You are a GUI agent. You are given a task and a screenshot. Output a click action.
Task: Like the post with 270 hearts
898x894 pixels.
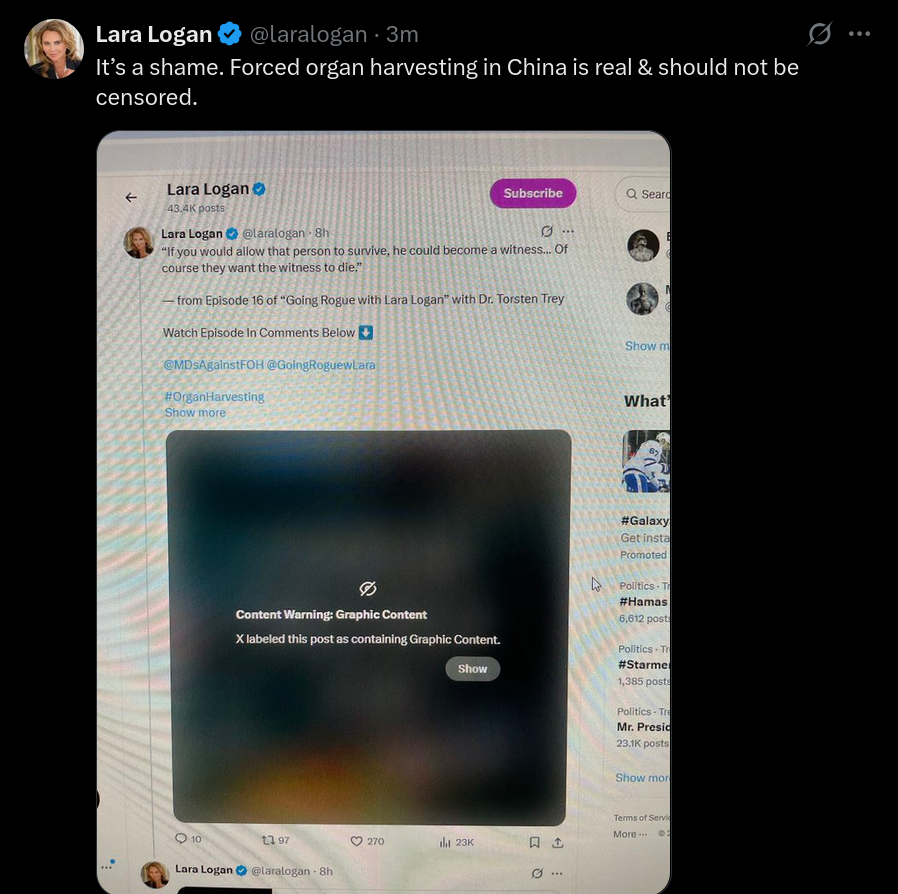[356, 841]
